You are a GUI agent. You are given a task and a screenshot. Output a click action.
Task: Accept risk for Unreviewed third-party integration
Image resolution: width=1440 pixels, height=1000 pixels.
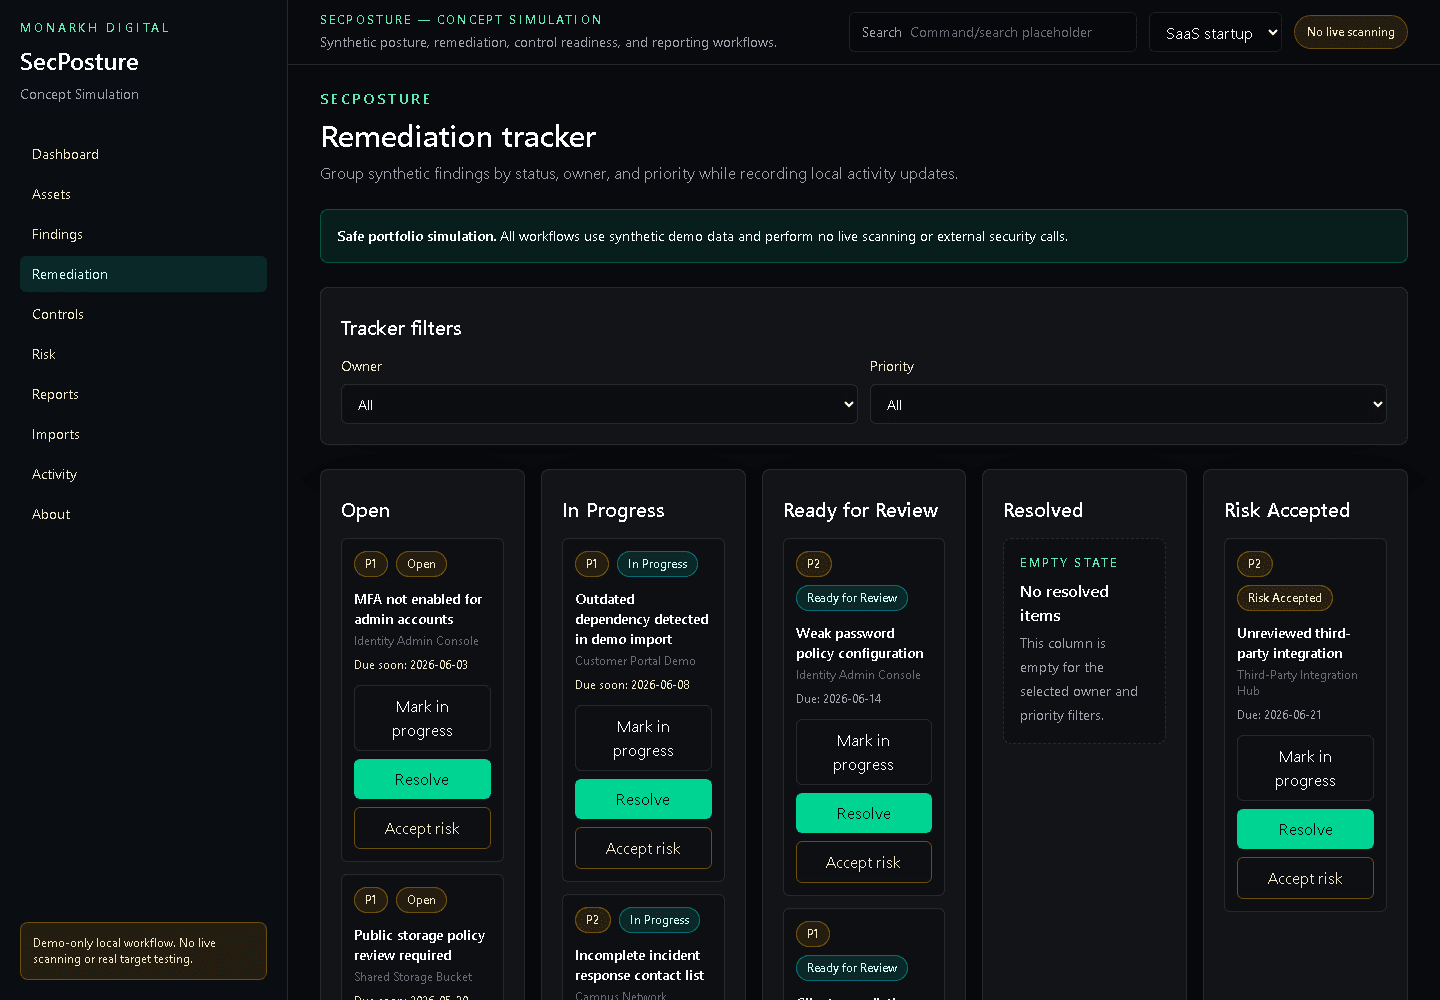tap(1305, 878)
